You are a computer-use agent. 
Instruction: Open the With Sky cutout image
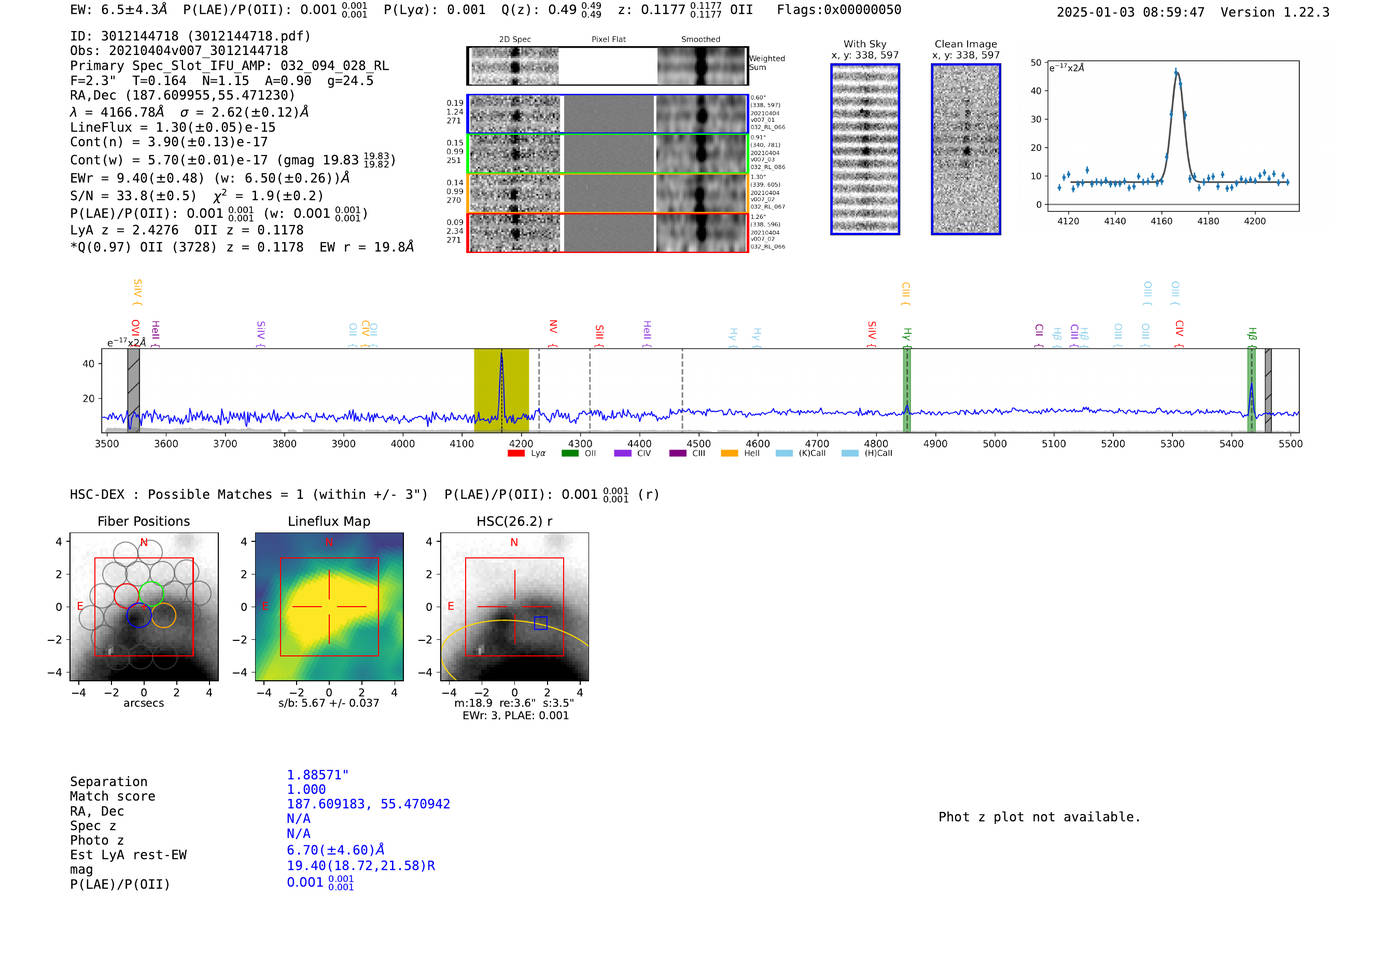tap(865, 149)
